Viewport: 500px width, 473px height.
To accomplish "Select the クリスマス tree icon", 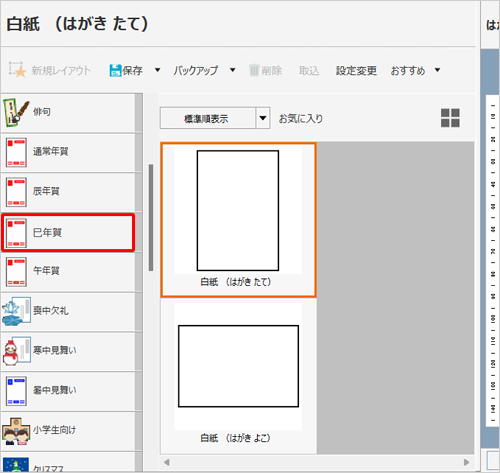I will coord(16,465).
